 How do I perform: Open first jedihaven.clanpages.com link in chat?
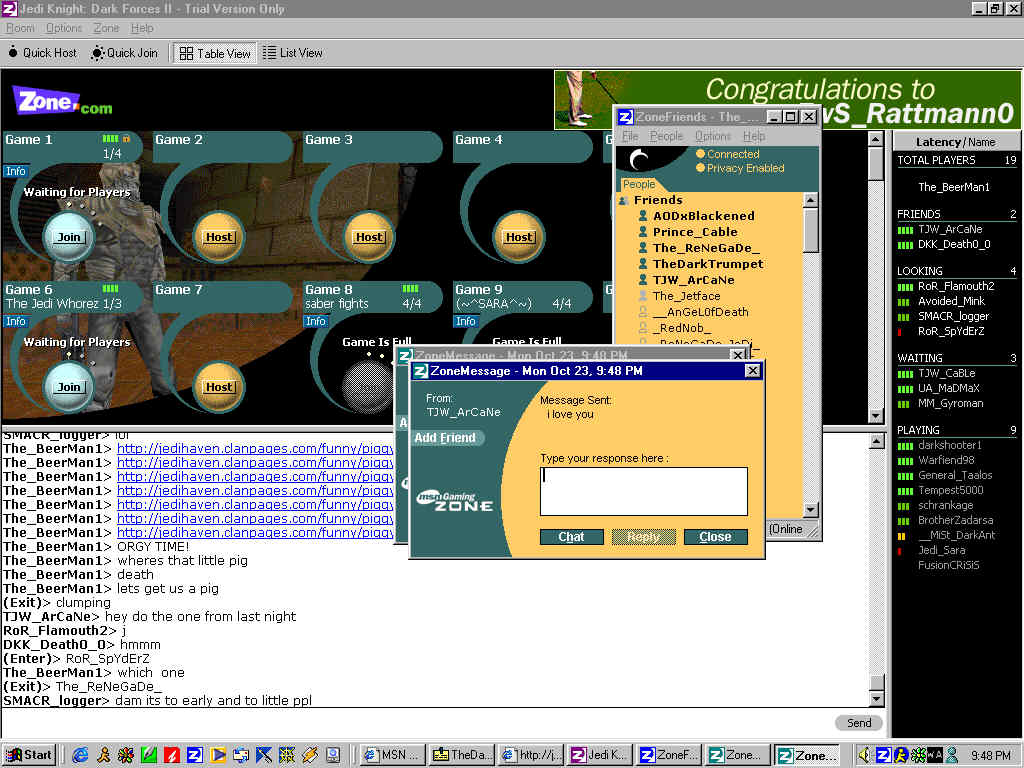coord(255,449)
